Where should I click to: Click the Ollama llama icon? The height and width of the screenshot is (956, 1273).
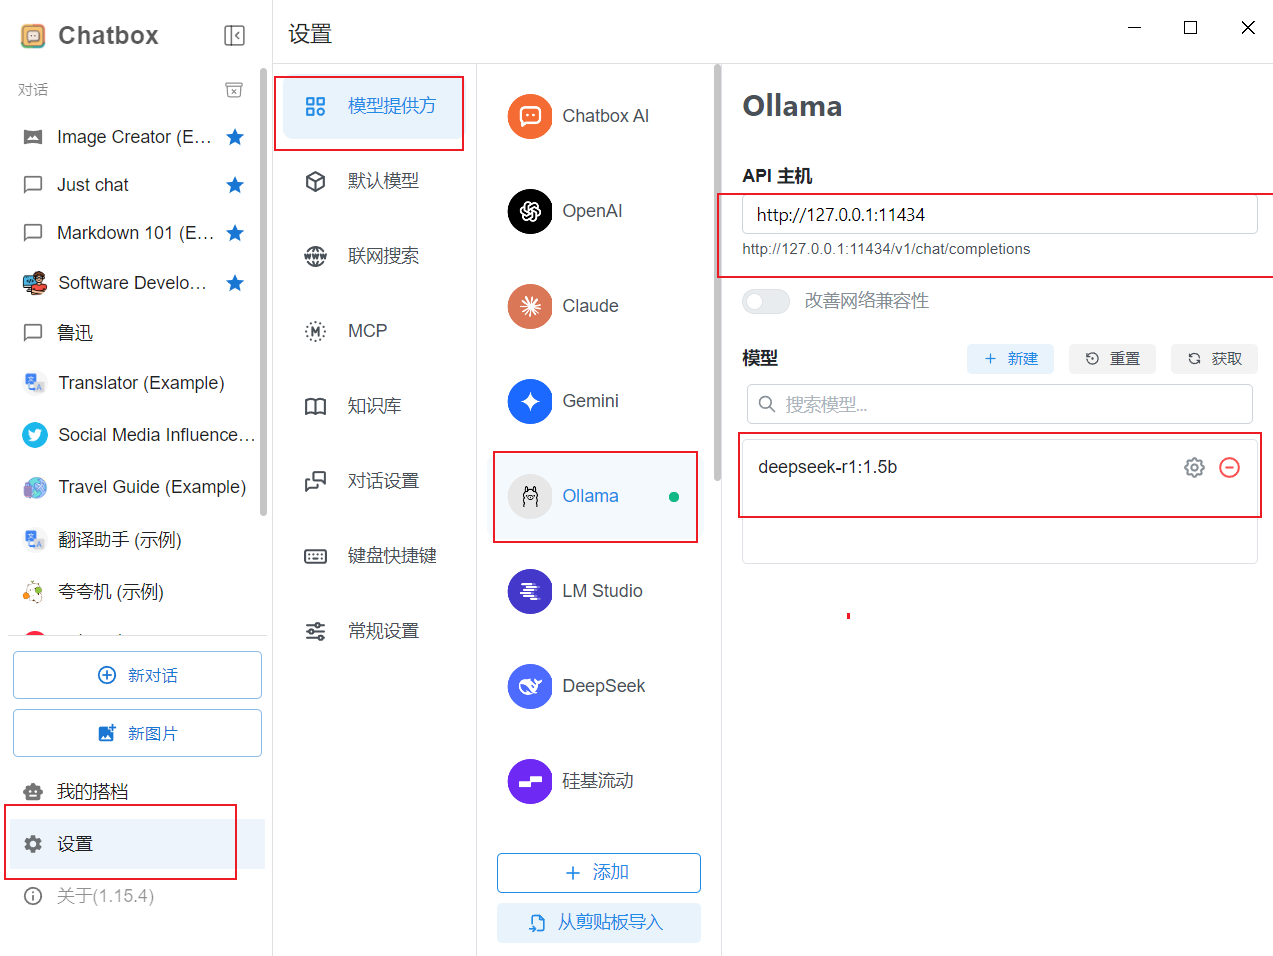pyautogui.click(x=530, y=496)
